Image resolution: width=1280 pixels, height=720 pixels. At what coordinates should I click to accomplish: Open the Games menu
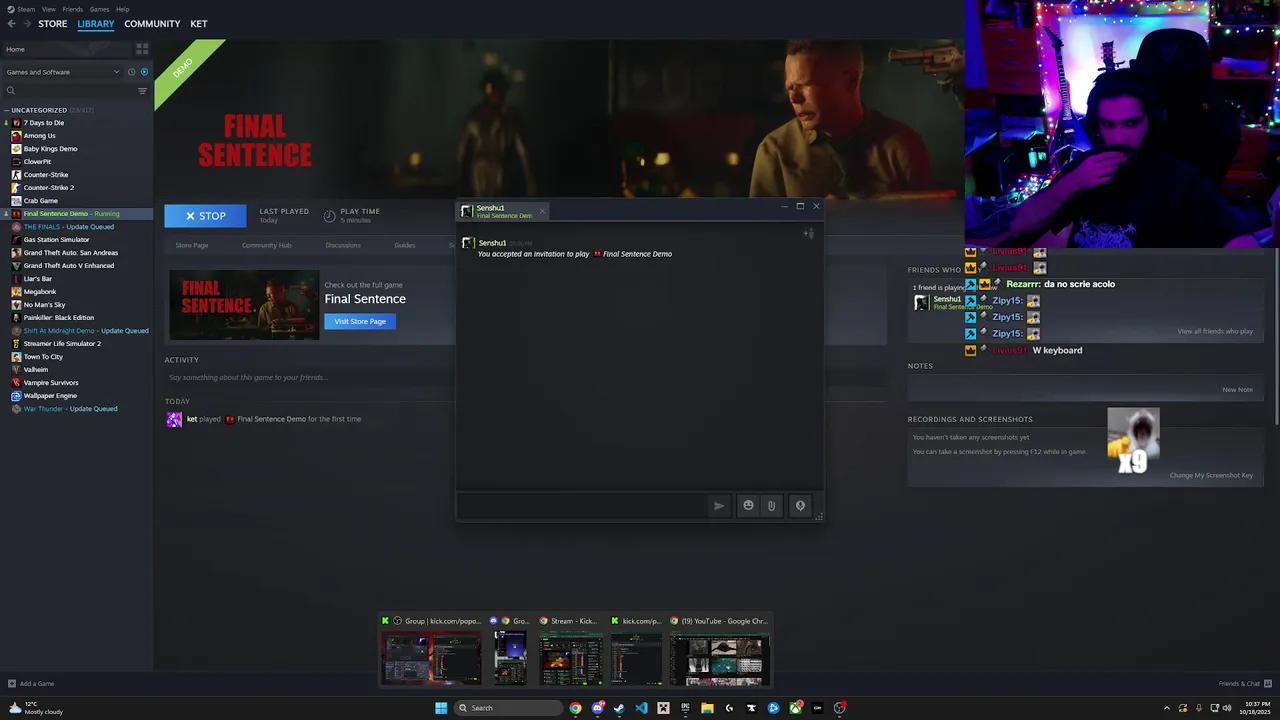coord(99,9)
